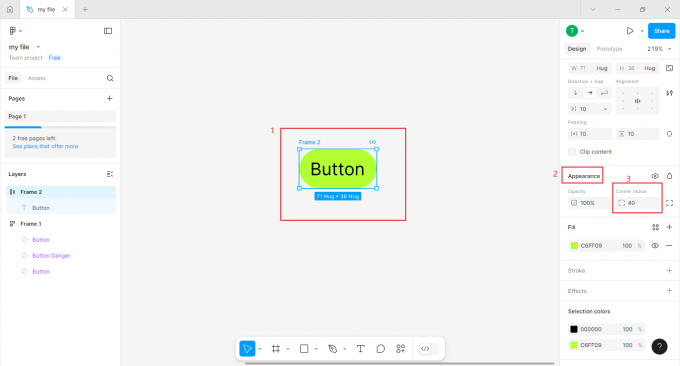Open a new tab with plus
The height and width of the screenshot is (366, 680).
85,10
